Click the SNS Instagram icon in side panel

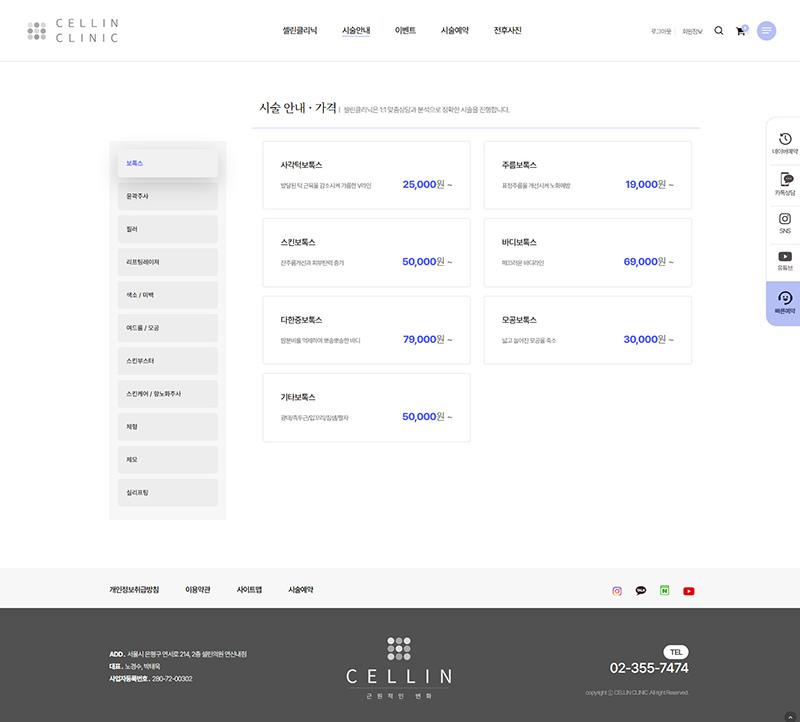(x=785, y=219)
